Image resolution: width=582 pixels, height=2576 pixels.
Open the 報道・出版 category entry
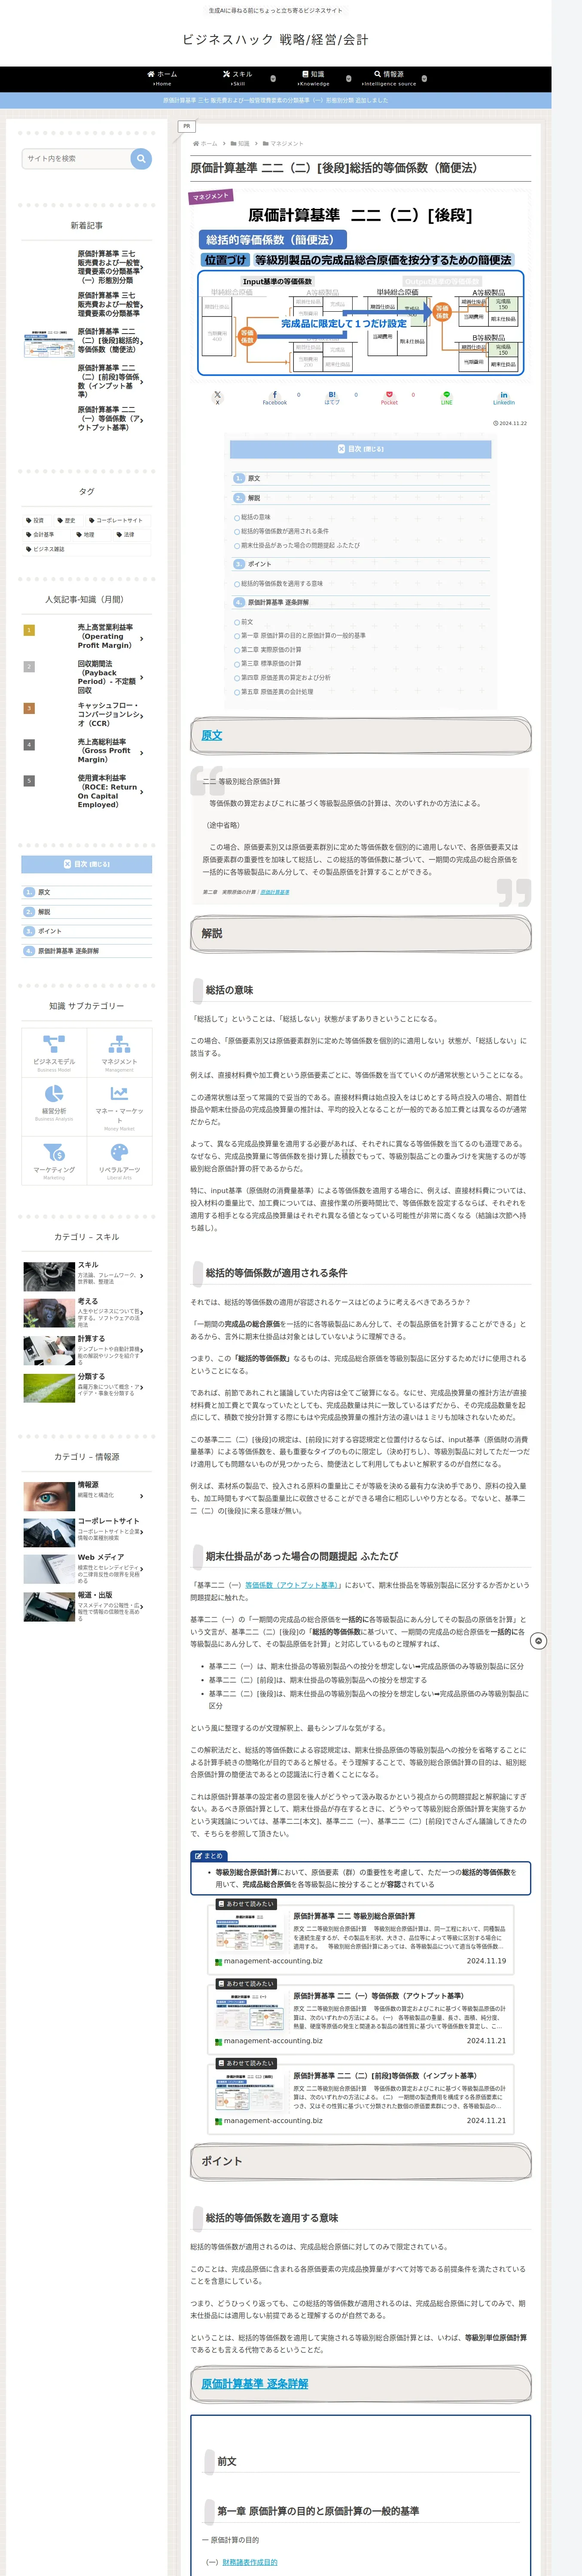click(87, 1607)
